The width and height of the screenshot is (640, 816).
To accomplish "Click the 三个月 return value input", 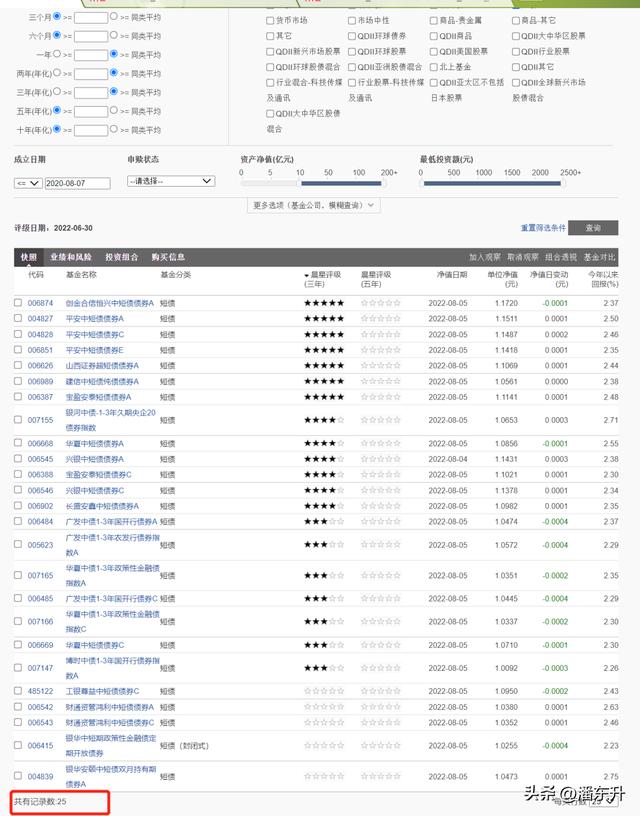I will [91, 18].
